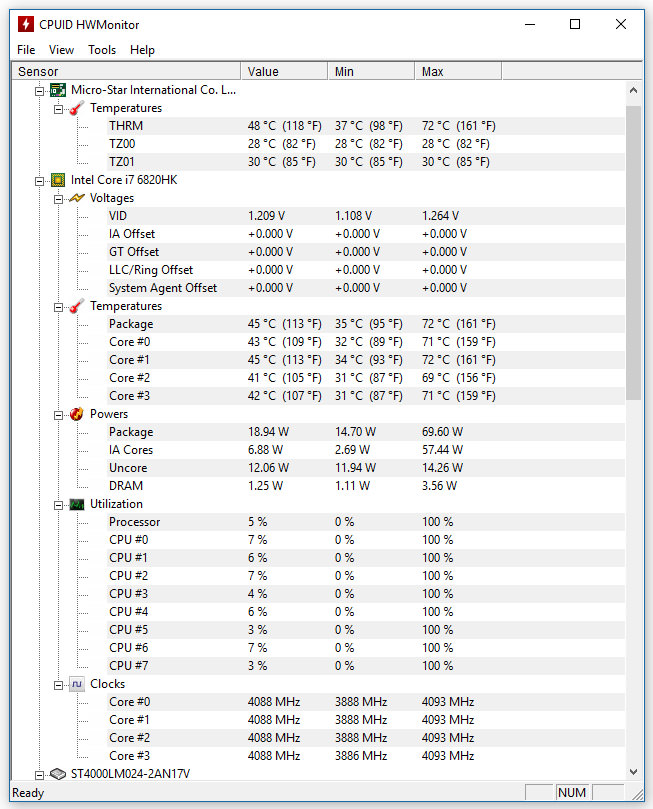The image size is (653, 809).
Task: Click the HWMonitor lightning app icon
Action: click(x=25, y=24)
